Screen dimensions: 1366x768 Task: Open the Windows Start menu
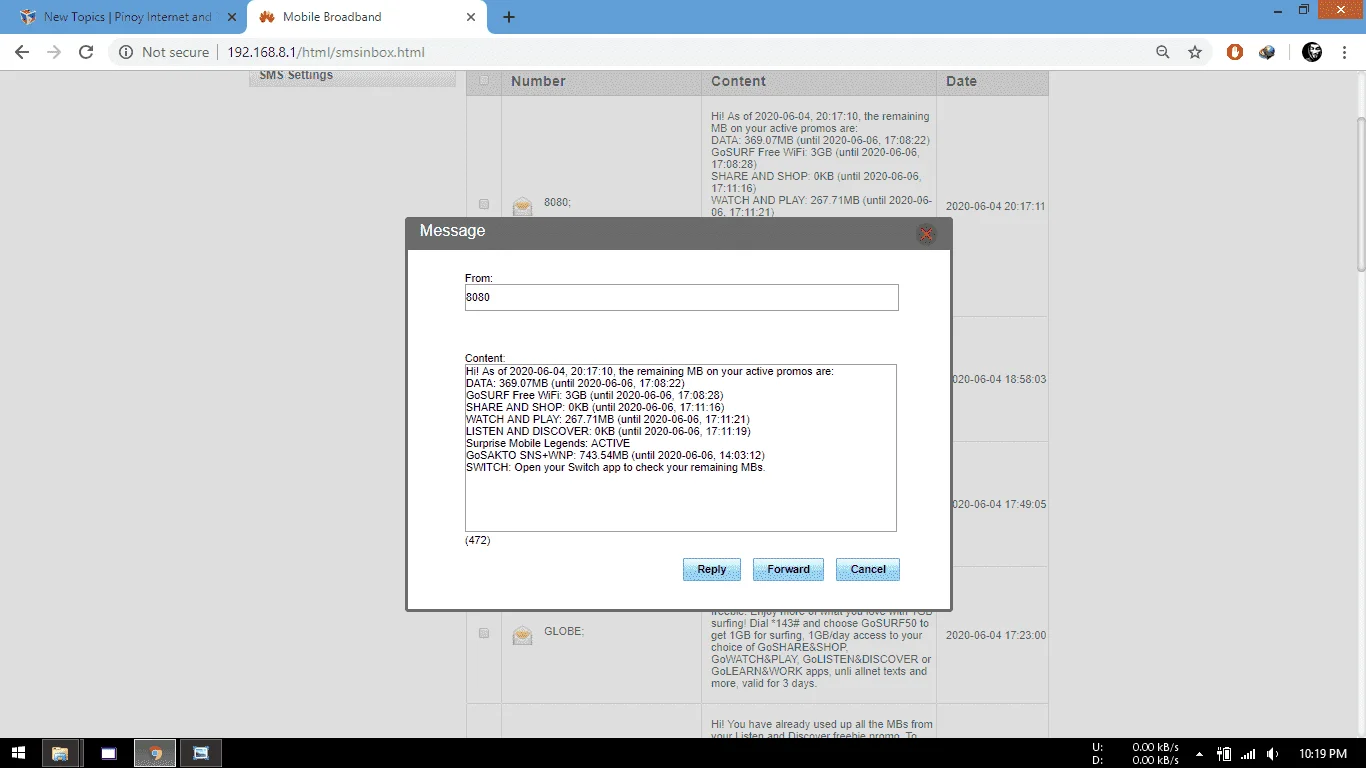click(x=18, y=753)
